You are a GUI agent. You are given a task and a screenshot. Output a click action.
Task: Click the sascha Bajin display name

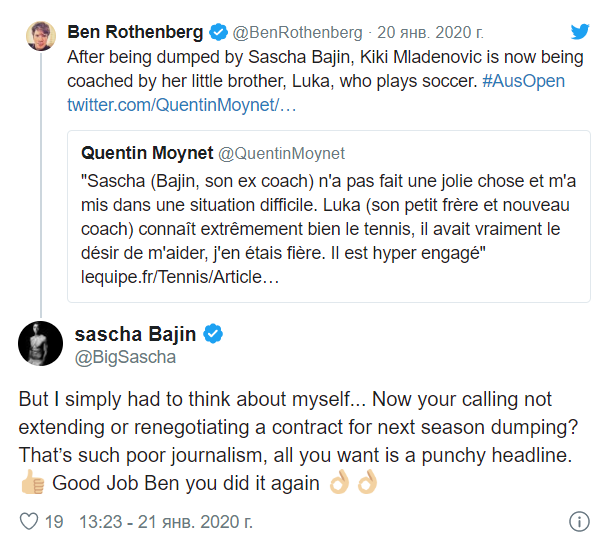pyautogui.click(x=136, y=333)
